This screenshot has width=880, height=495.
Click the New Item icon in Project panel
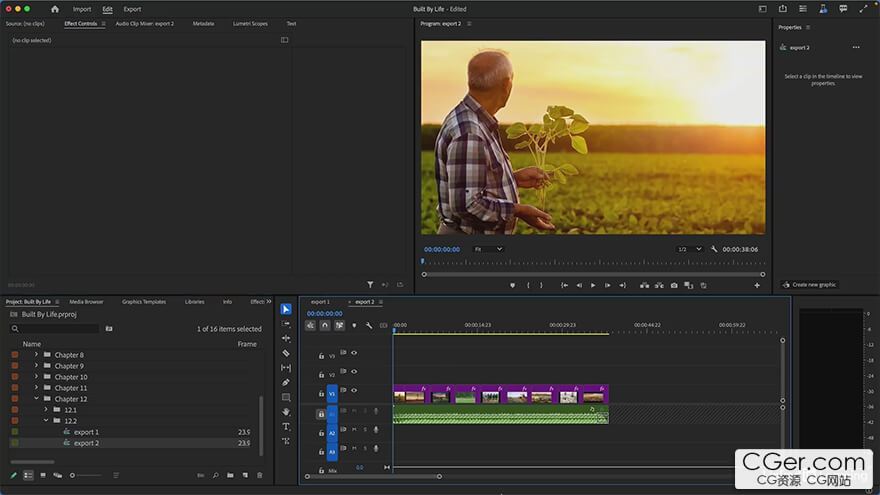245,475
